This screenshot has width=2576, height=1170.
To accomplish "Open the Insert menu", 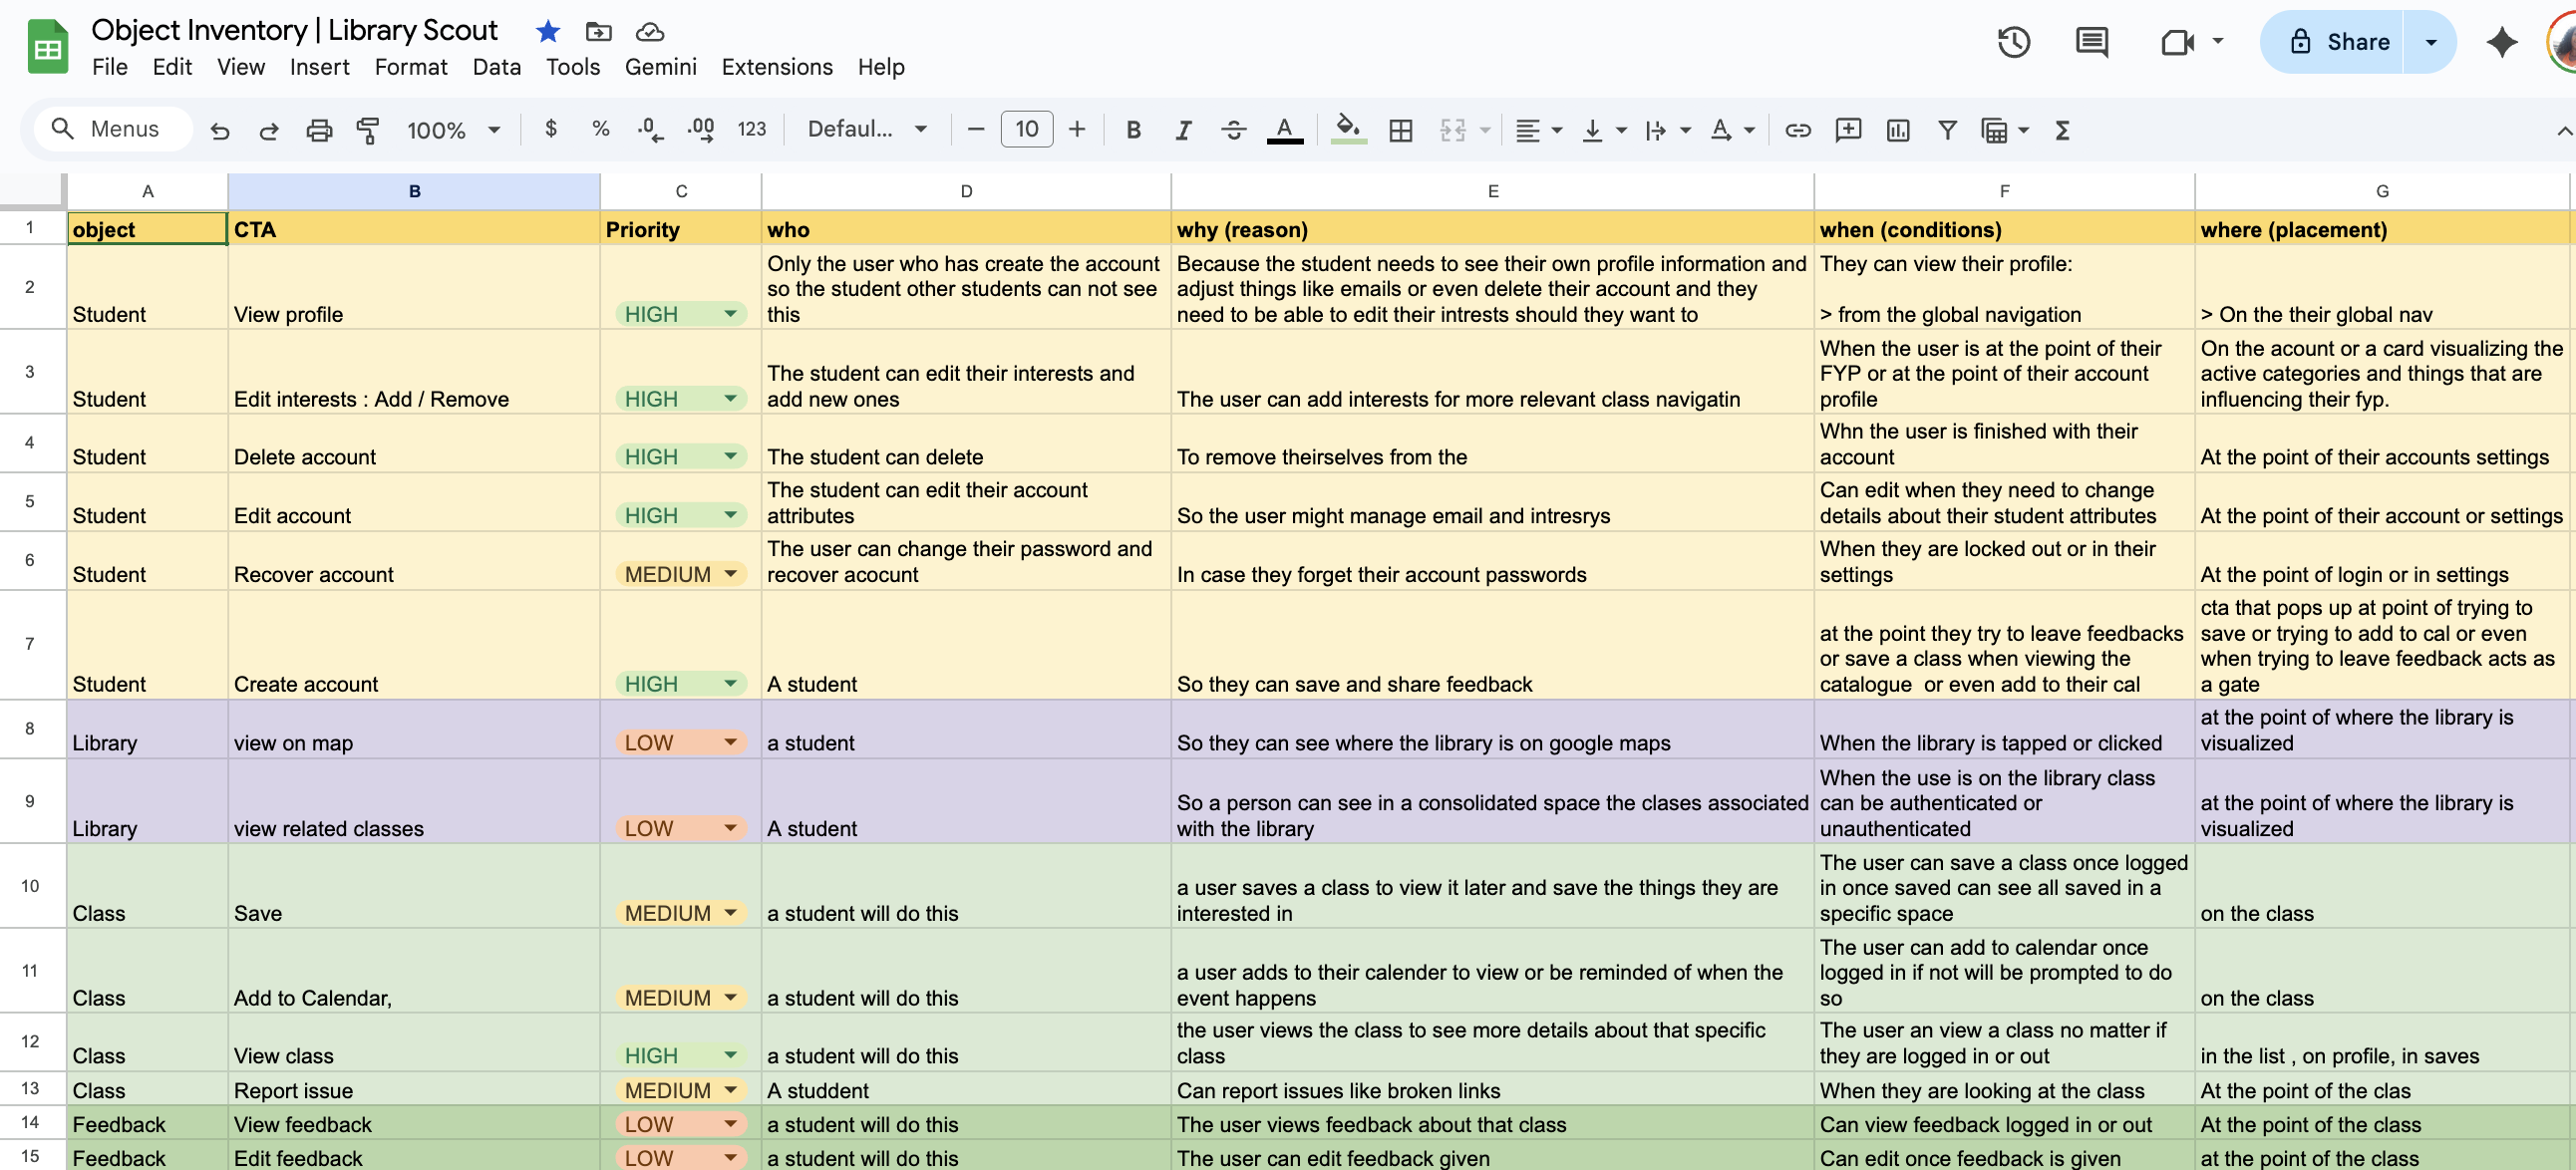I will tap(319, 67).
